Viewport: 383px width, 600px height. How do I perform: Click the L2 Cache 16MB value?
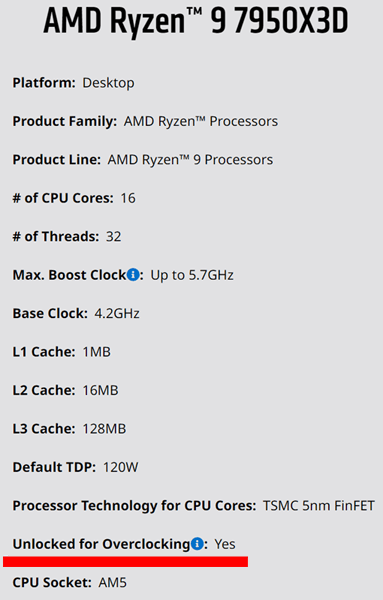click(x=100, y=390)
